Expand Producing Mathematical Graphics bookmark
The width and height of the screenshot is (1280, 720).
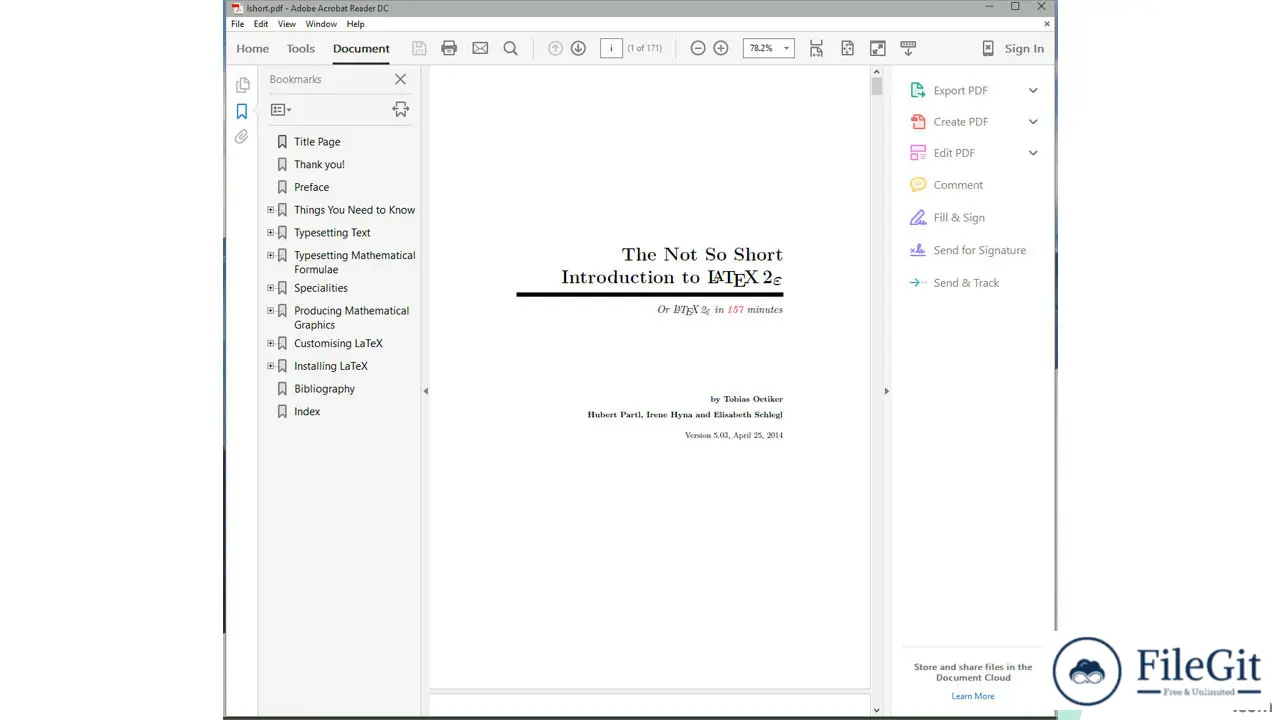(x=270, y=310)
